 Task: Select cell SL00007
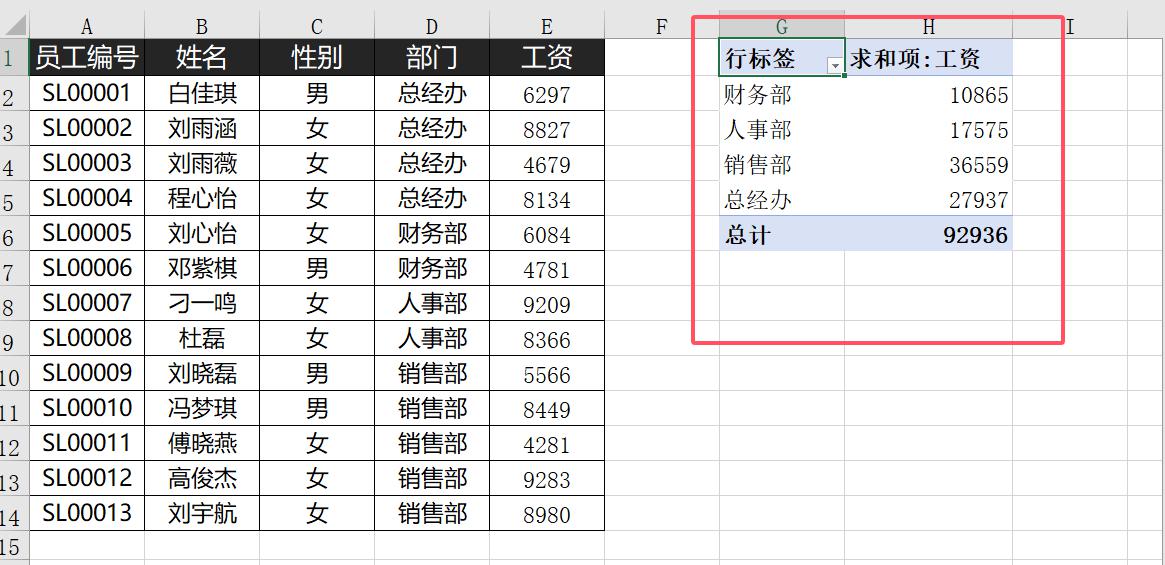(x=87, y=303)
